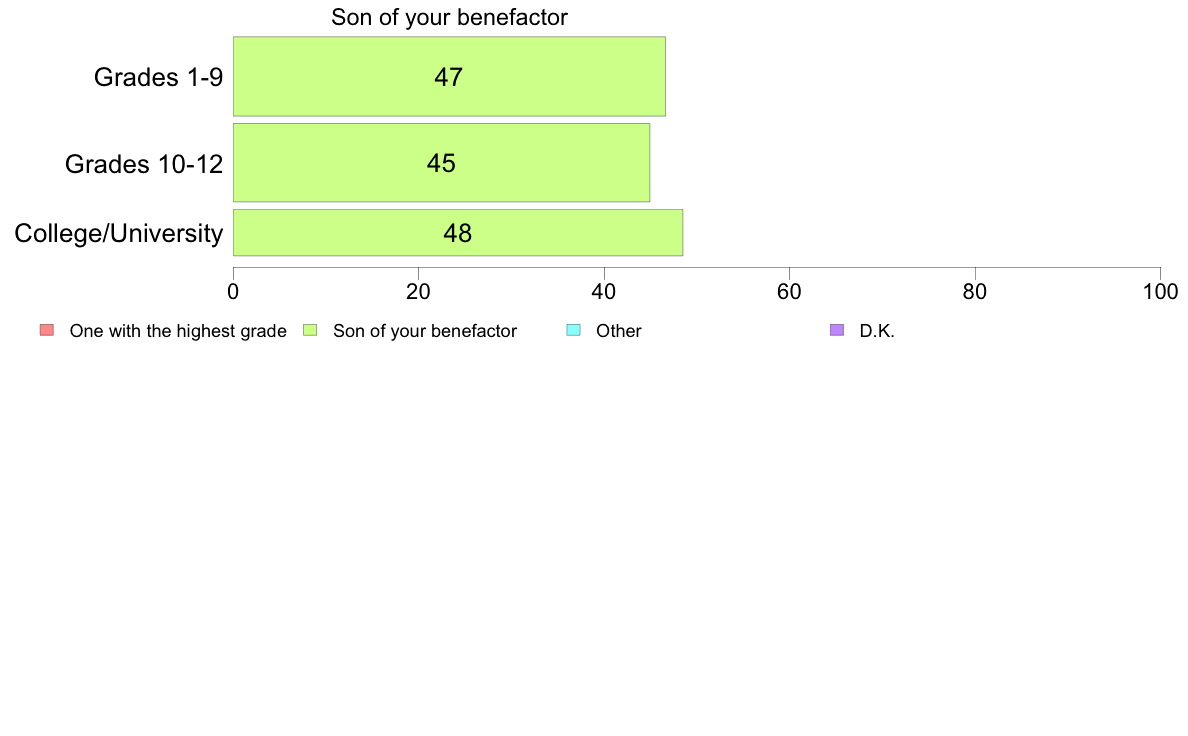This screenshot has height=736, width=1188.
Task: Select the 'One with the highest grade' legend label
Action: (178, 331)
